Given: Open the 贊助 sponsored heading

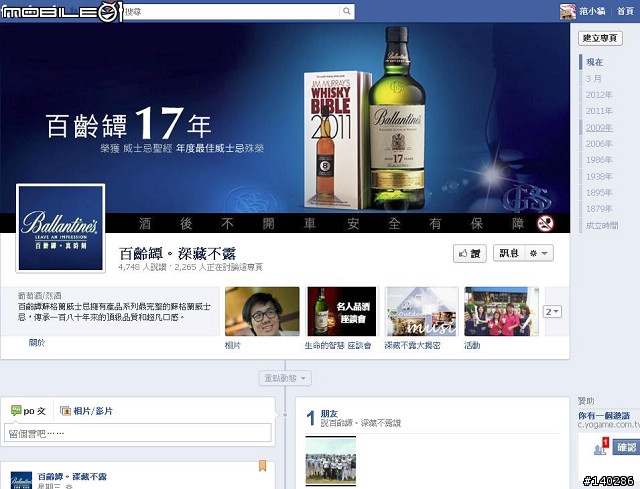Looking at the screenshot, I should [586, 401].
